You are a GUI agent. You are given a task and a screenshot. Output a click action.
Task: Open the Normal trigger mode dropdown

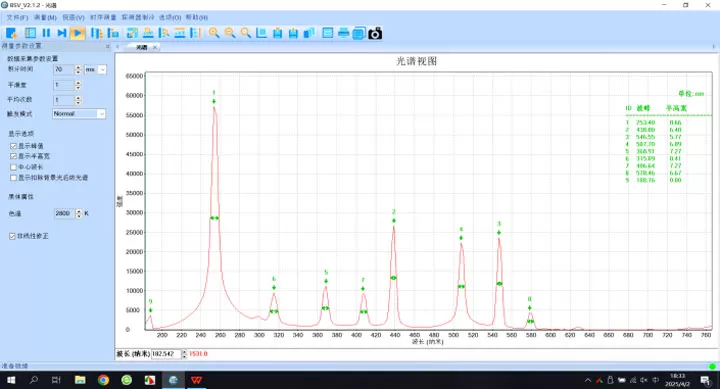click(101, 114)
